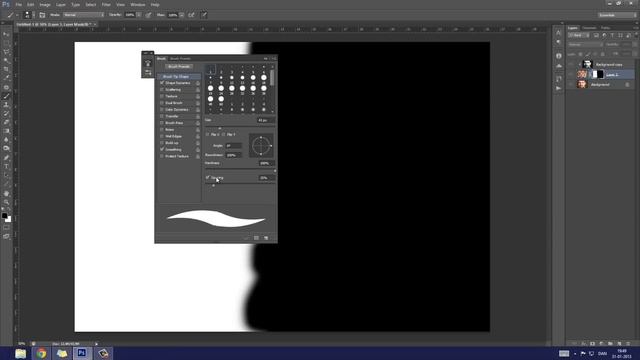Toggle the Shape Dynamics checkbox

coord(162,83)
